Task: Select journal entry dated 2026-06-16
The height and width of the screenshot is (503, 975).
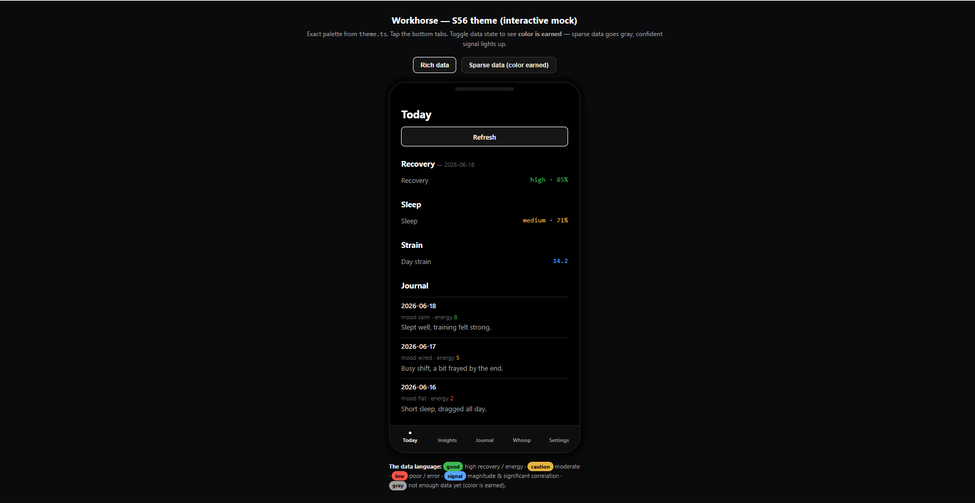Action: click(x=484, y=398)
